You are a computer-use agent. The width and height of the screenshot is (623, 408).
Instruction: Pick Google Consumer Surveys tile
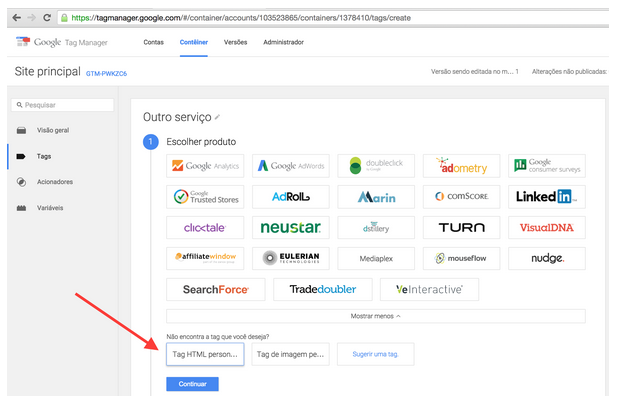pos(547,166)
